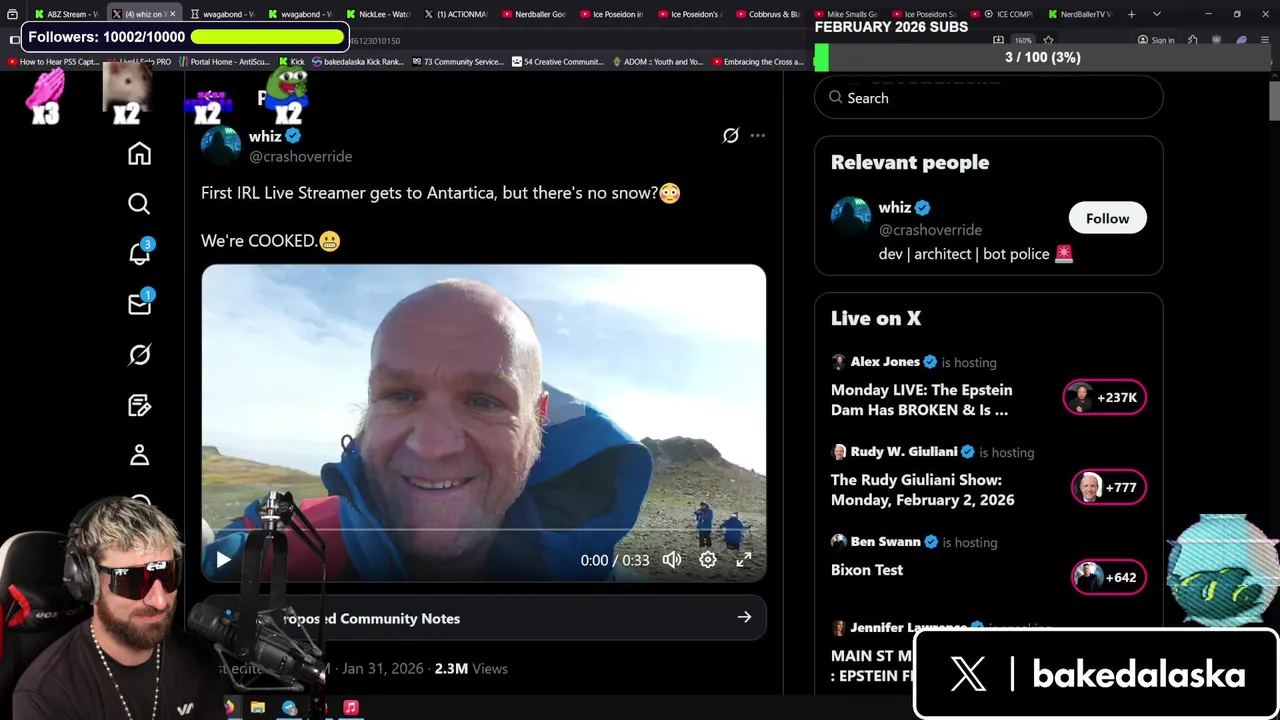
Task: Open 54 Creative Communit bookmark
Action: point(558,62)
